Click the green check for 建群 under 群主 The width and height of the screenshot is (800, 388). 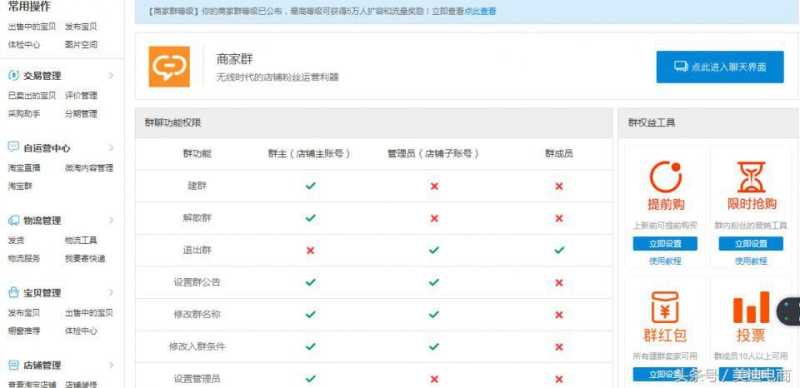click(310, 186)
